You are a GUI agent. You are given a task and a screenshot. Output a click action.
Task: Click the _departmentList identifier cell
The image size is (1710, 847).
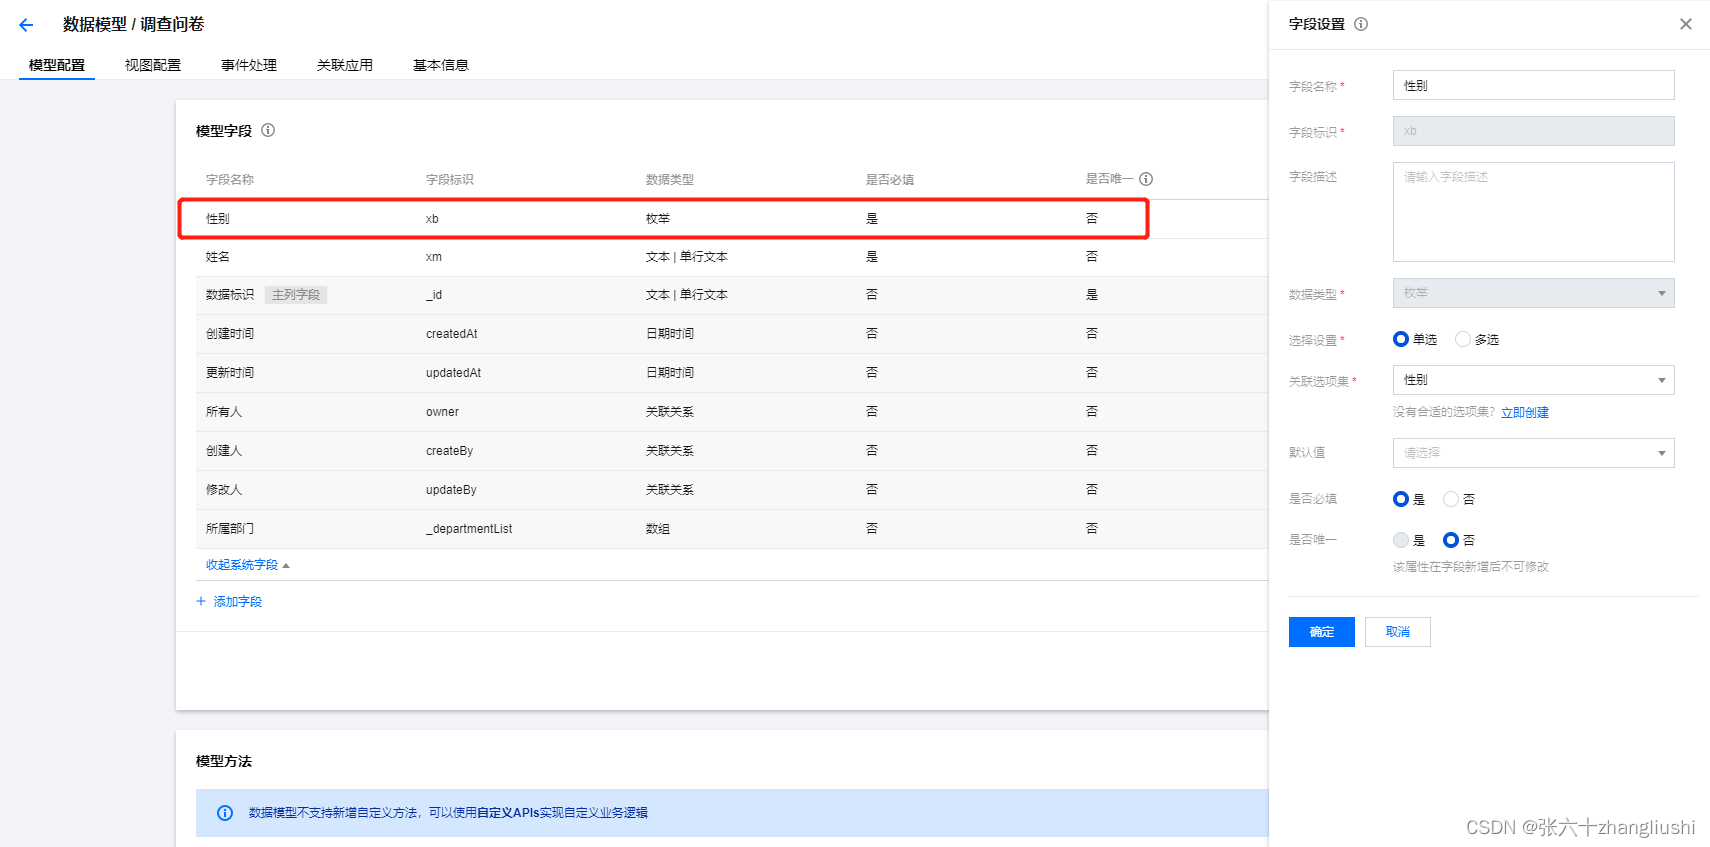pos(469,529)
